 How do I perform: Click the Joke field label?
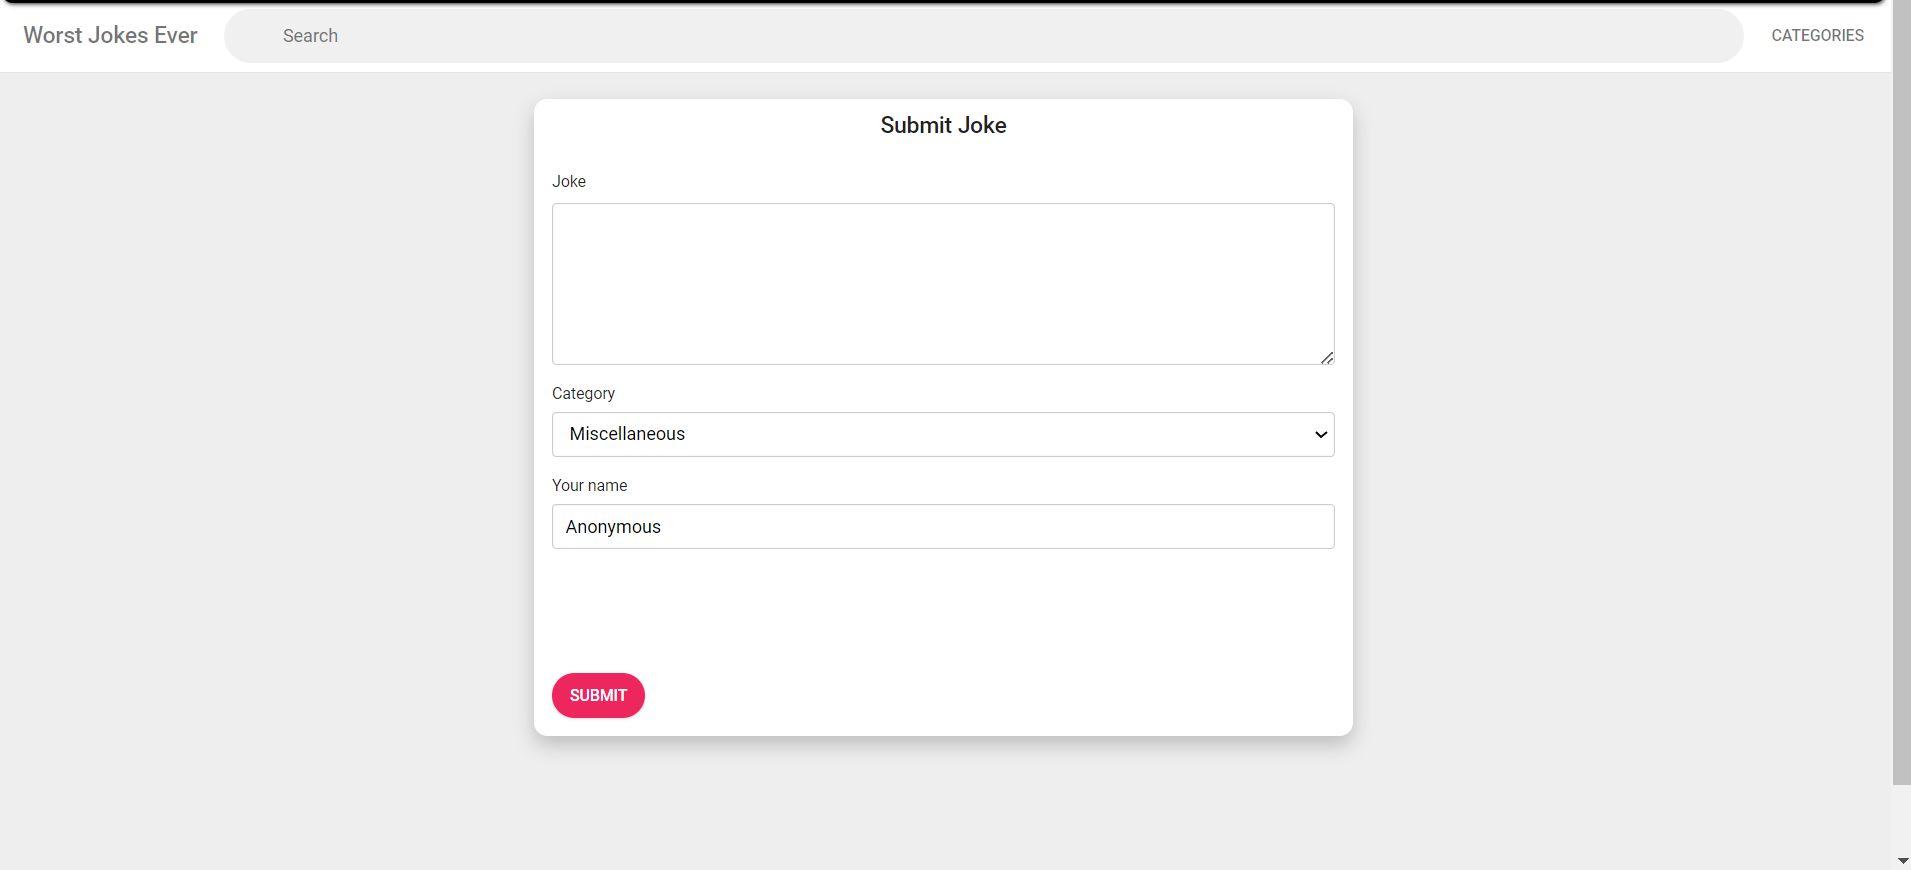click(569, 182)
